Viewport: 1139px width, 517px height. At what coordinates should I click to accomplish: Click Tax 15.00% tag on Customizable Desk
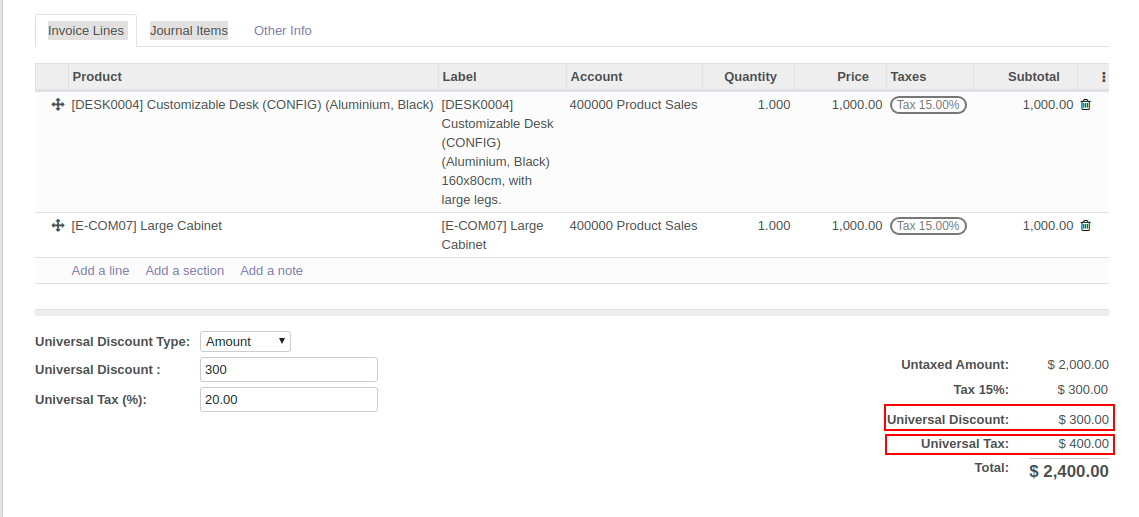(928, 105)
